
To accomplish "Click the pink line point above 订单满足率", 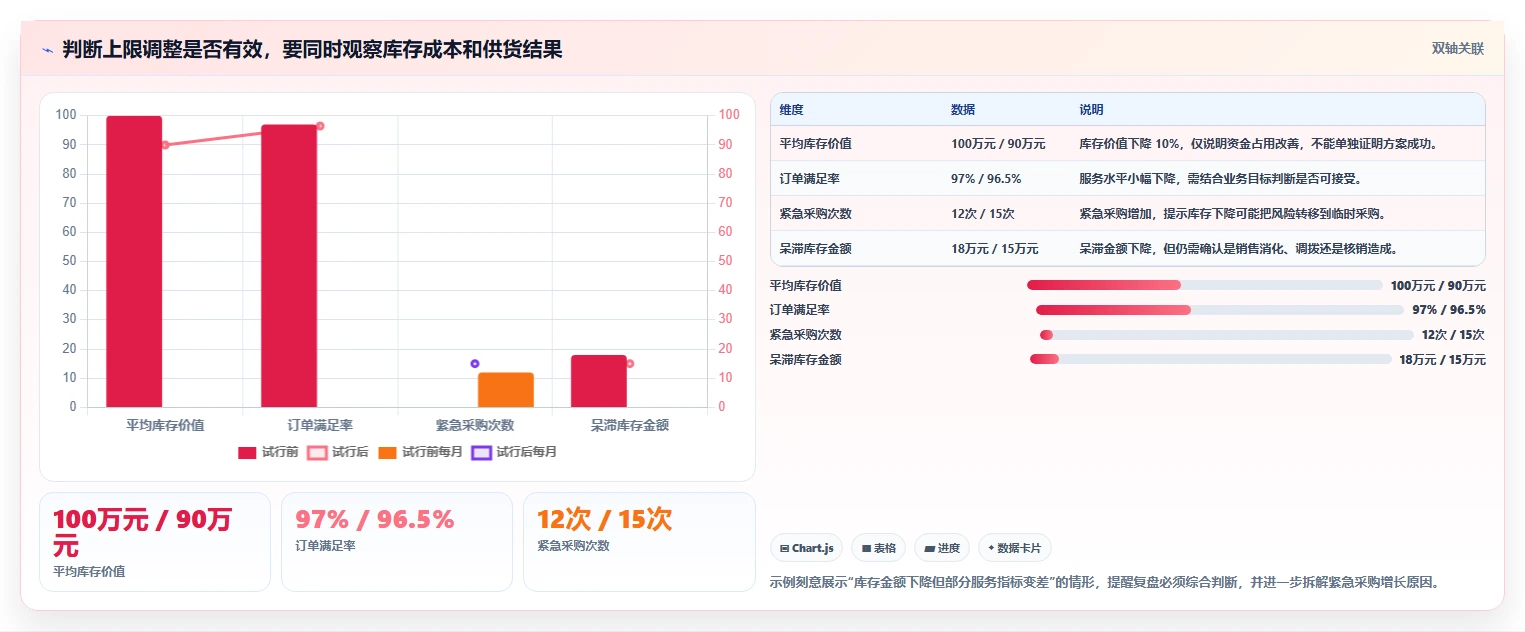I will point(320,126).
